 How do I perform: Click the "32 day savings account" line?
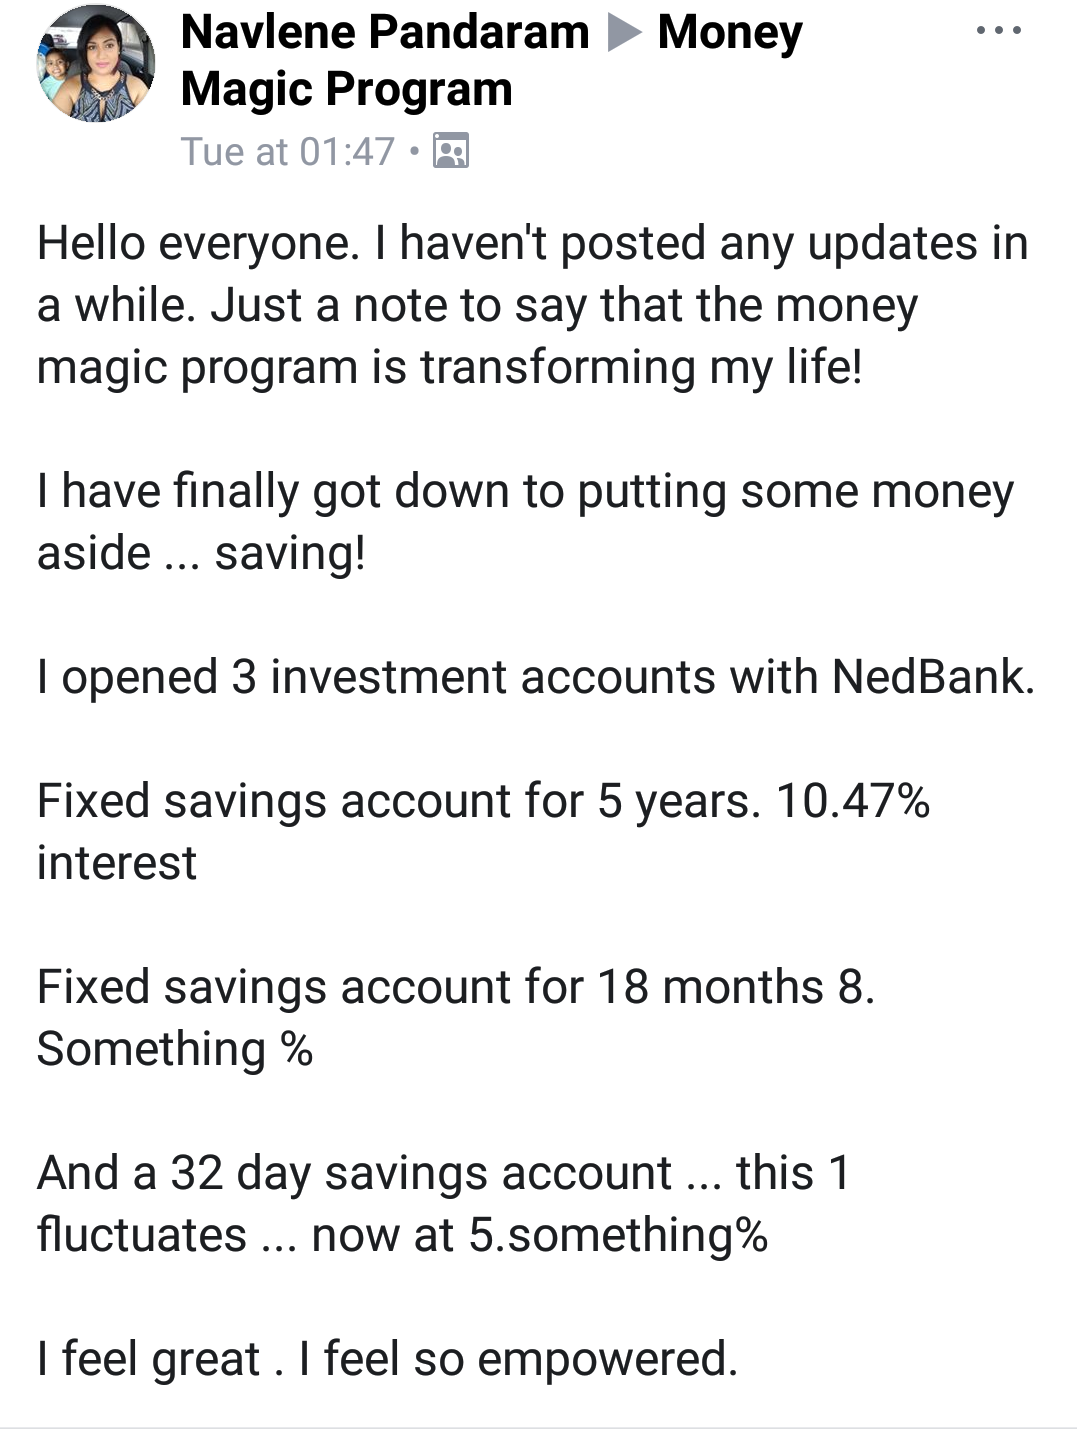pyautogui.click(x=420, y=1174)
